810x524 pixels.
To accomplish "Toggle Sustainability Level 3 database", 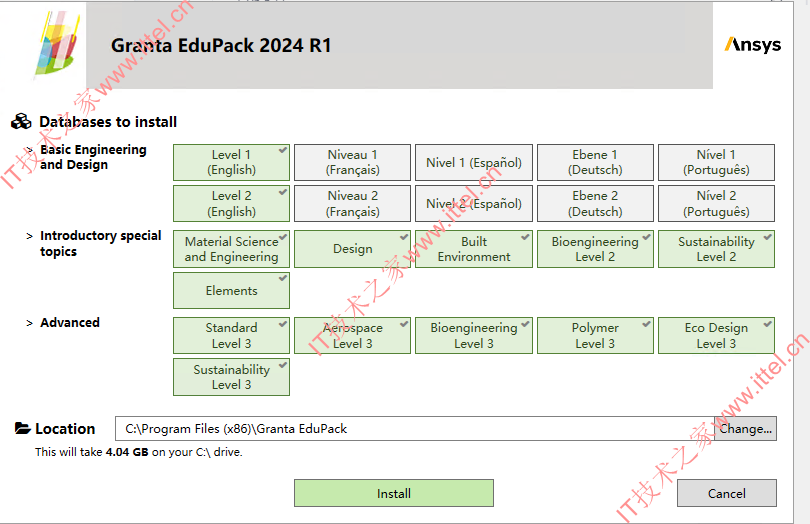I will (231, 377).
